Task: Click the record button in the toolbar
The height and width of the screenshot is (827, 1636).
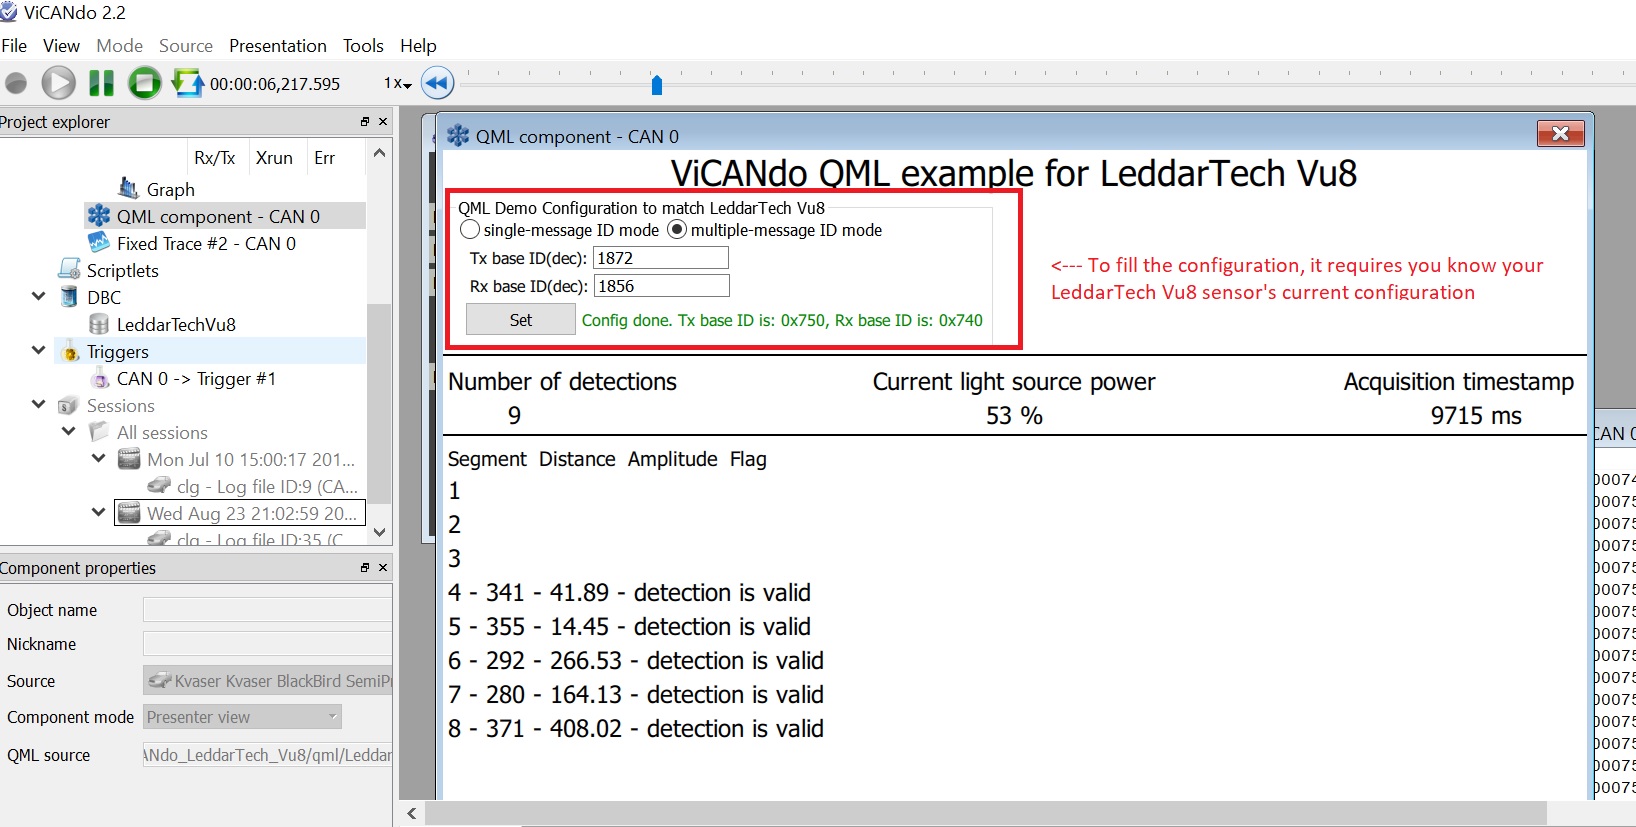Action: coord(15,83)
